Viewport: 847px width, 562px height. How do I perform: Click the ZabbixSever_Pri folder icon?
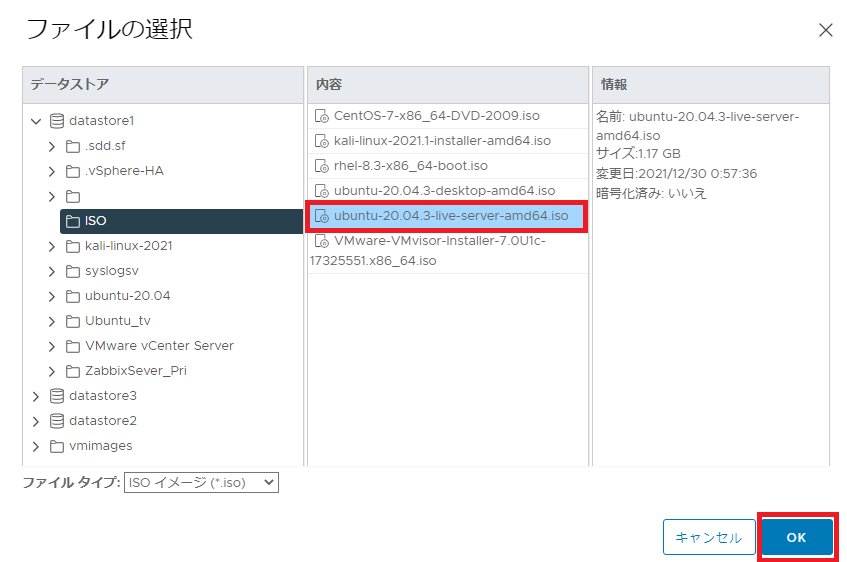[73, 371]
